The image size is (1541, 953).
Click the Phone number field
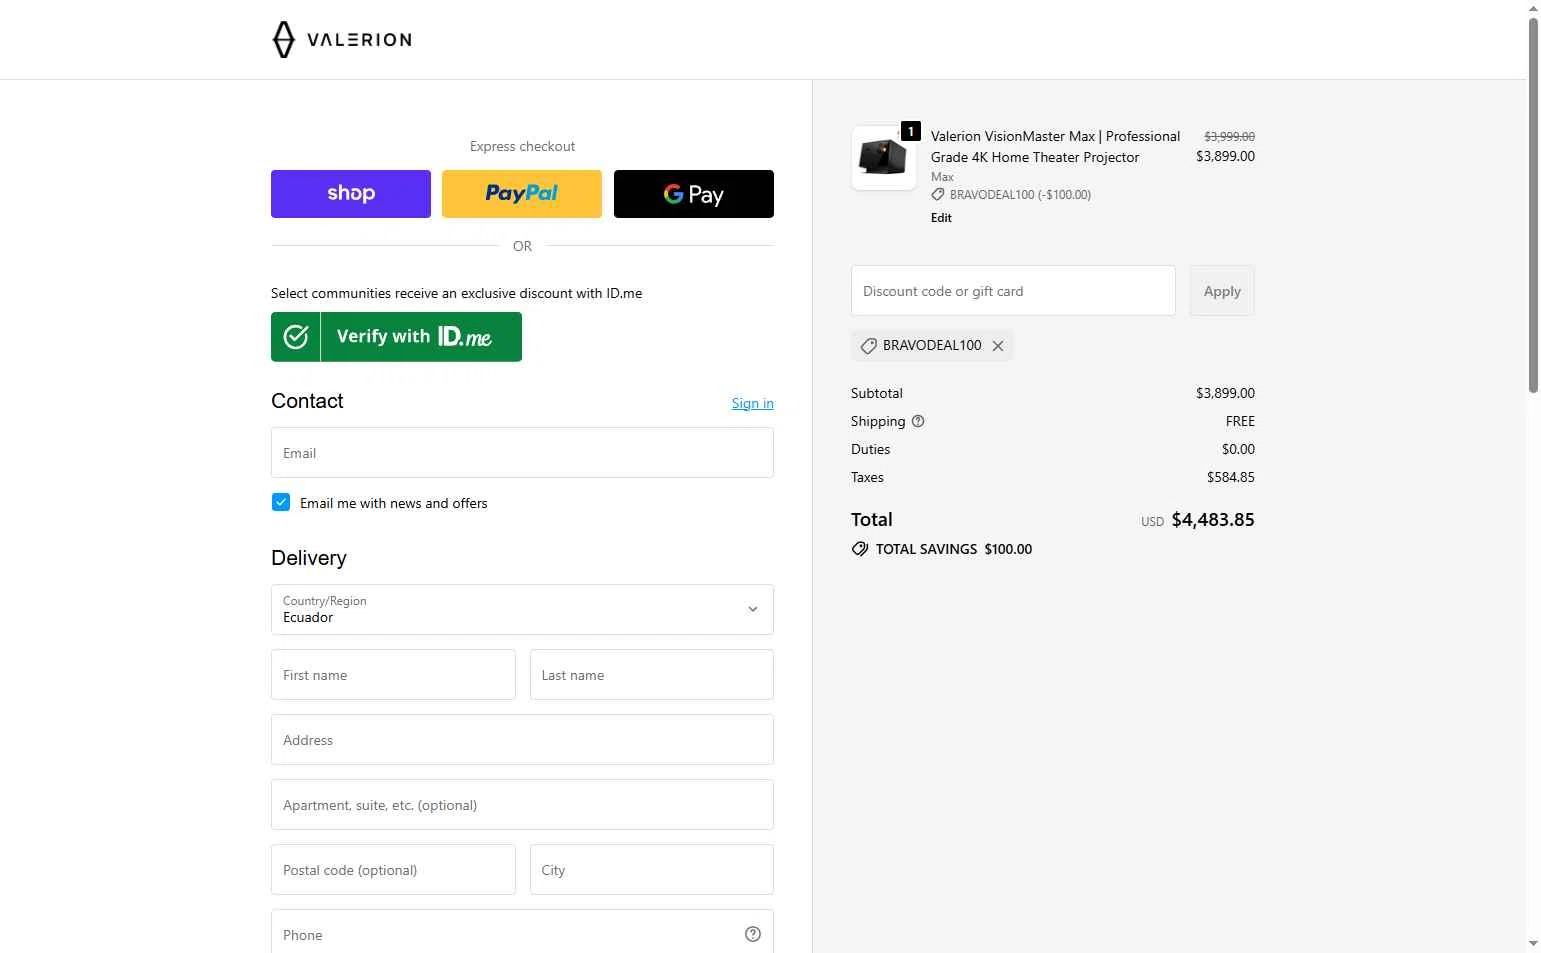pos(522,932)
